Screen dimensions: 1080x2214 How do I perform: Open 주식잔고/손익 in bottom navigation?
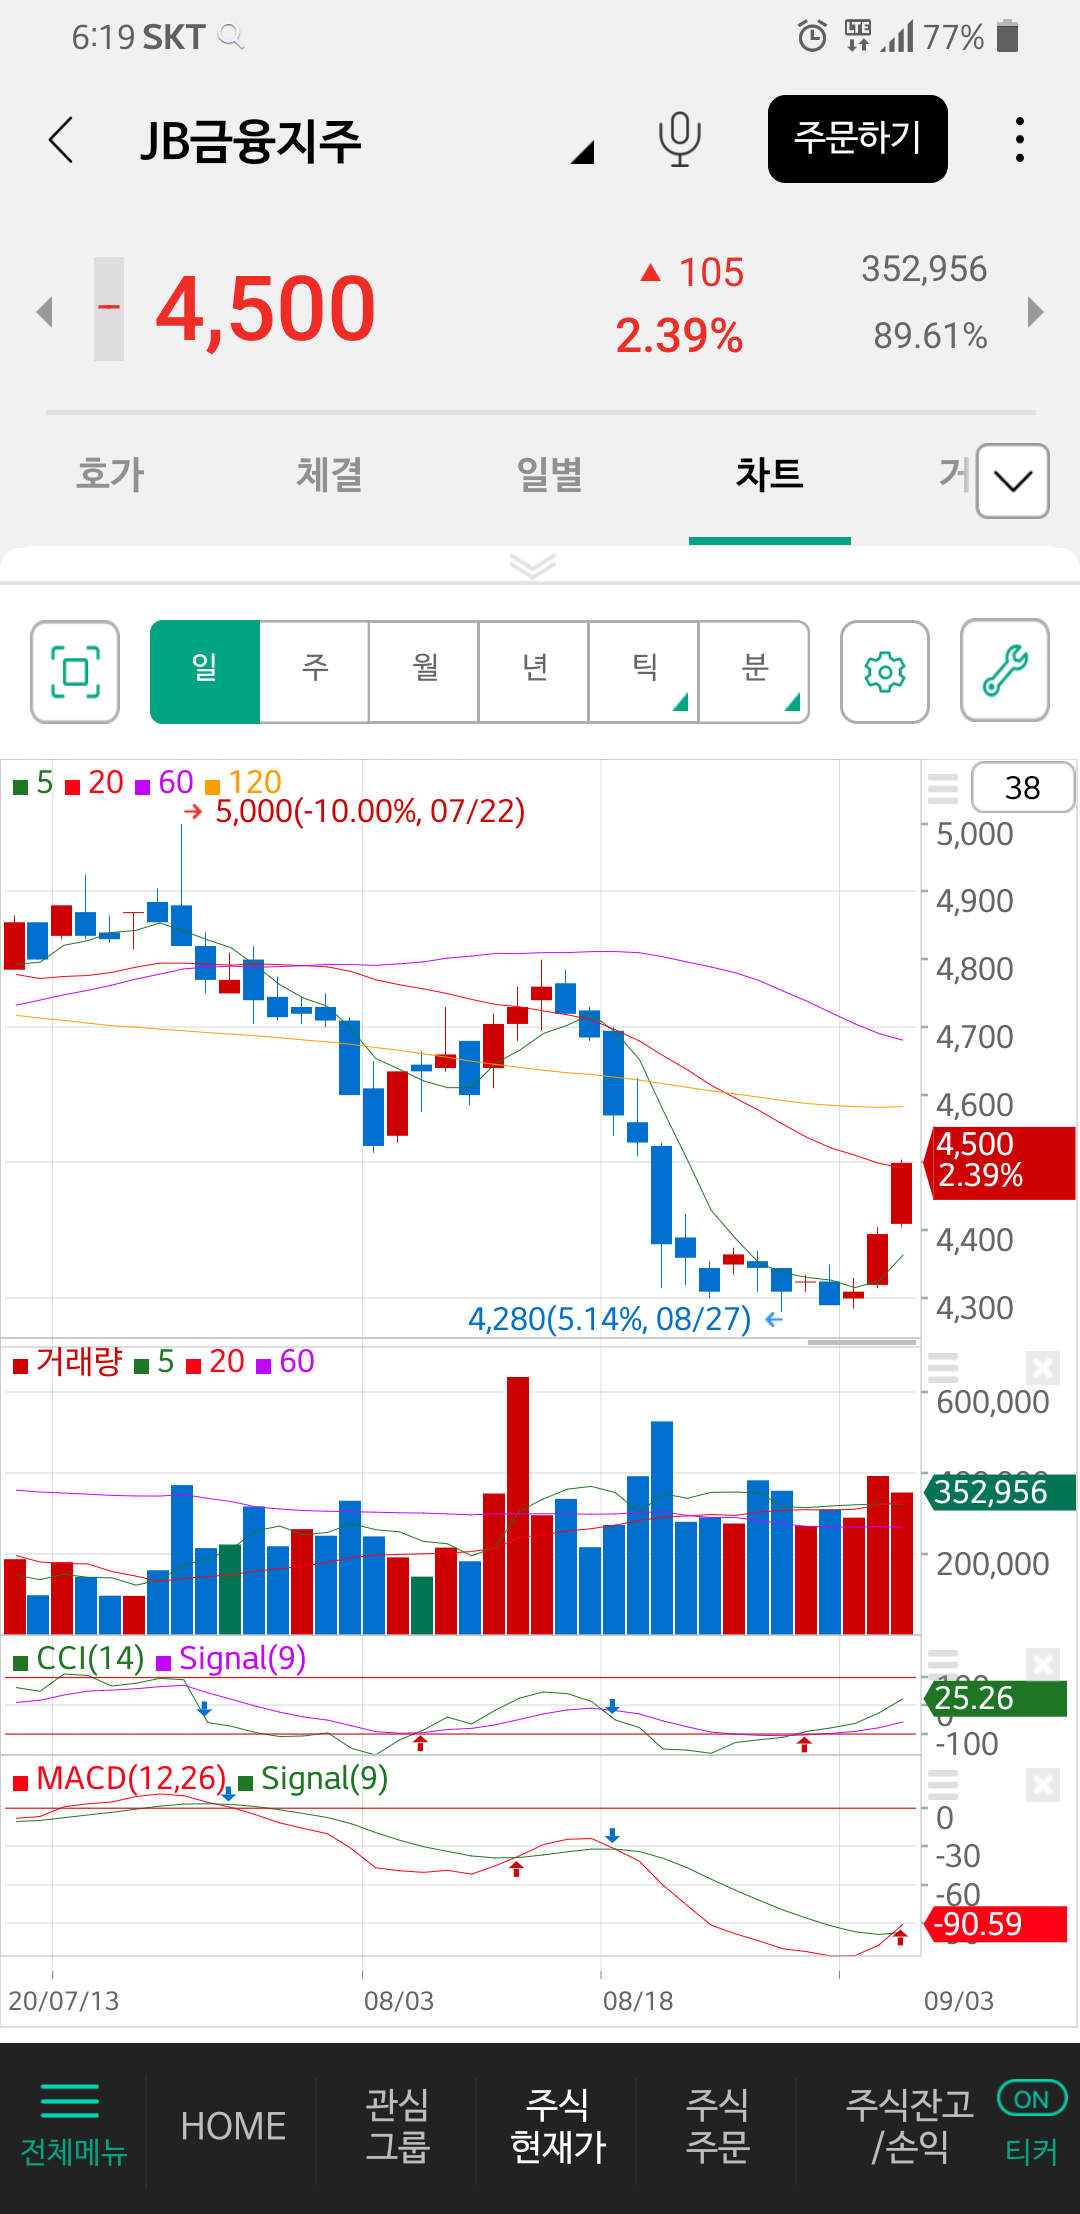pos(909,2126)
